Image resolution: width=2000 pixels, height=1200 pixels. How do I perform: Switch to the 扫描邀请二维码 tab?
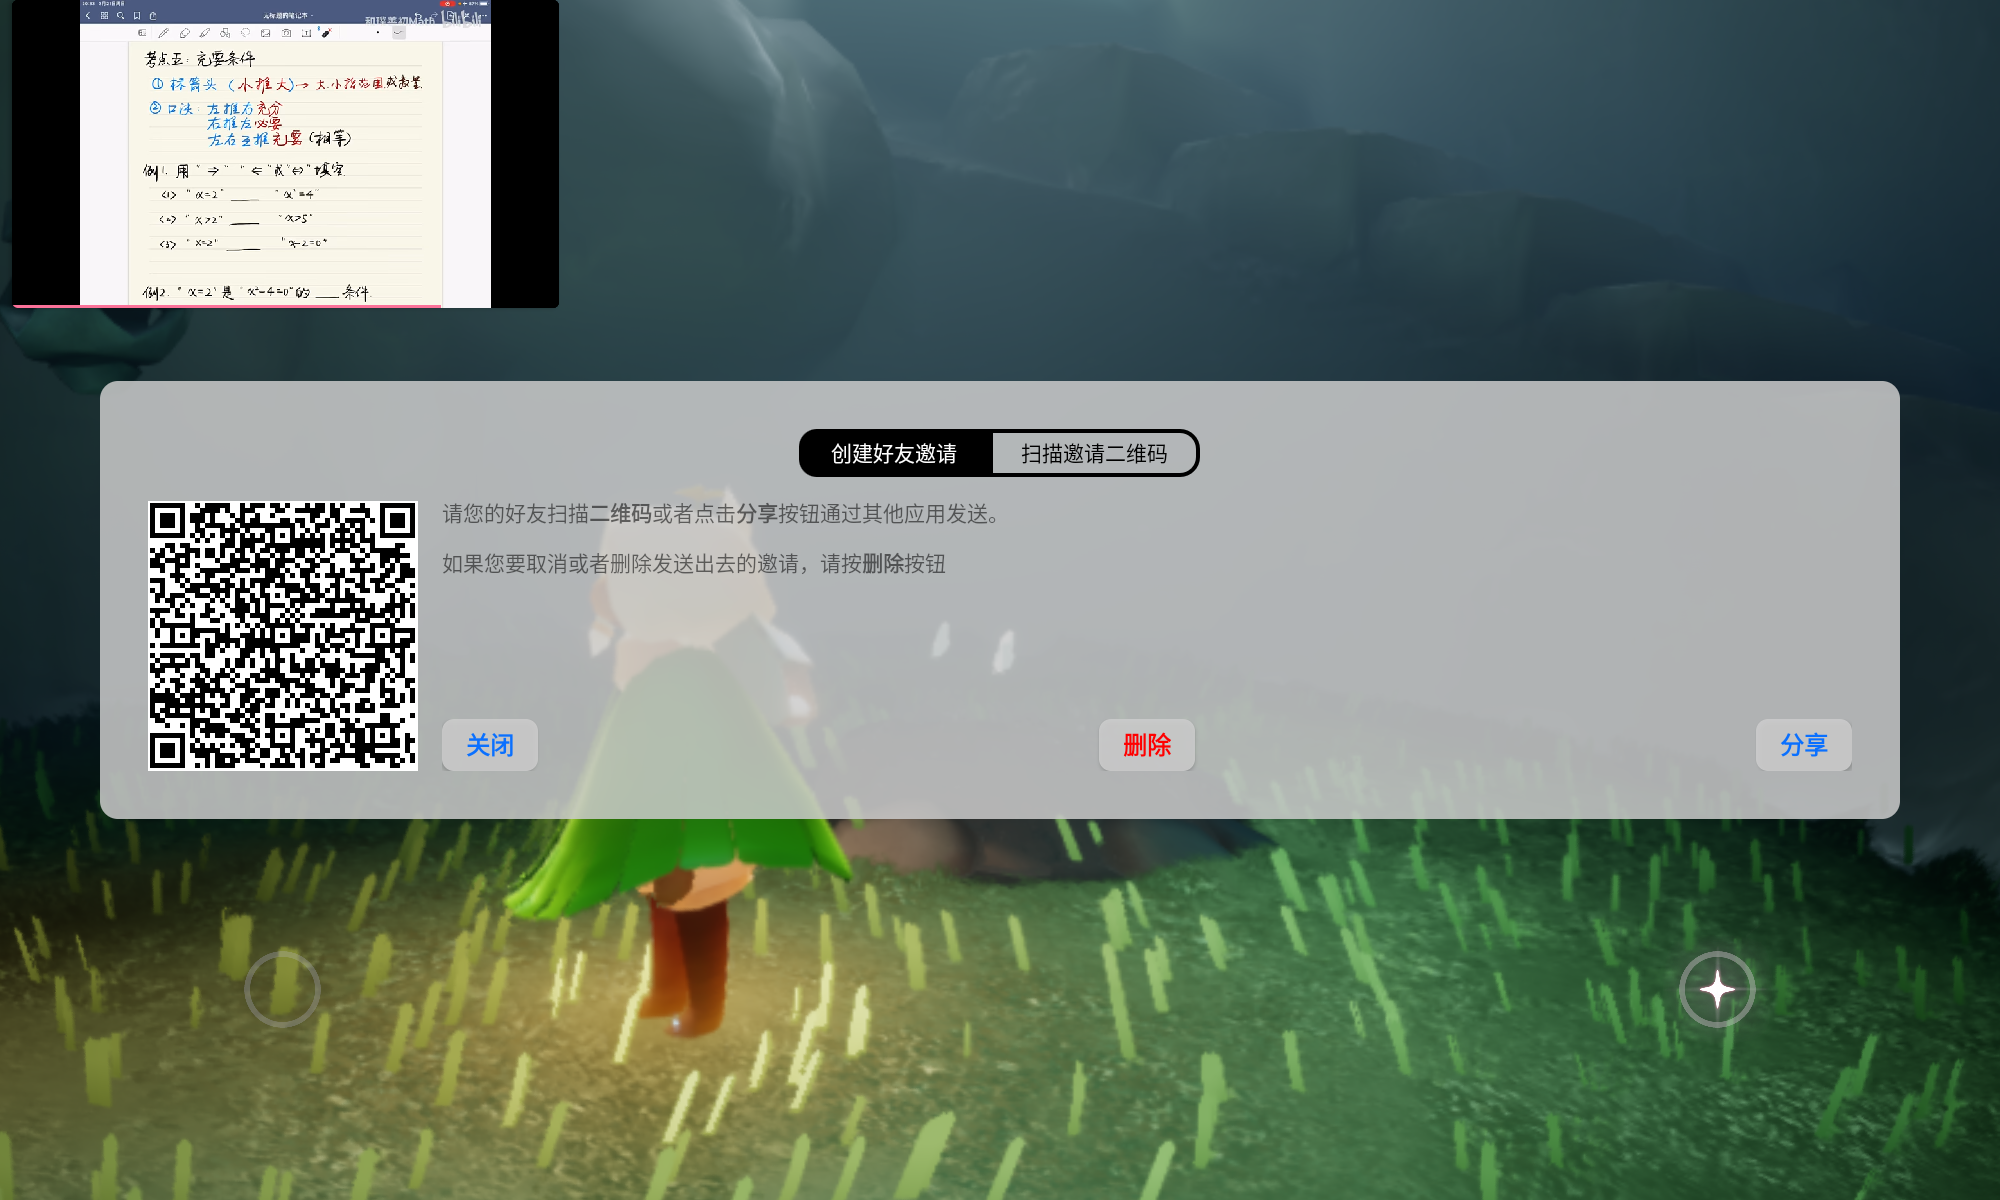[x=1094, y=454]
